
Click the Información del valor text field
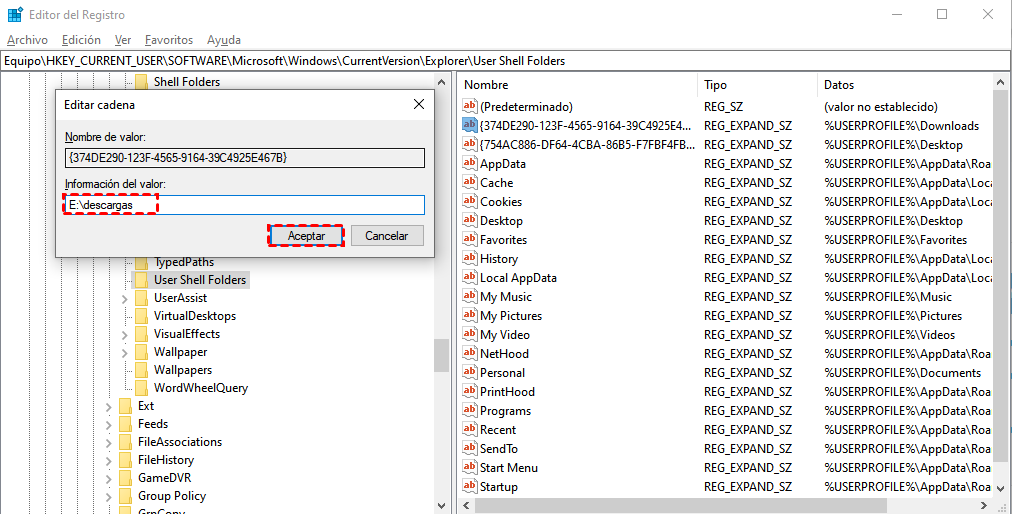[x=245, y=205]
